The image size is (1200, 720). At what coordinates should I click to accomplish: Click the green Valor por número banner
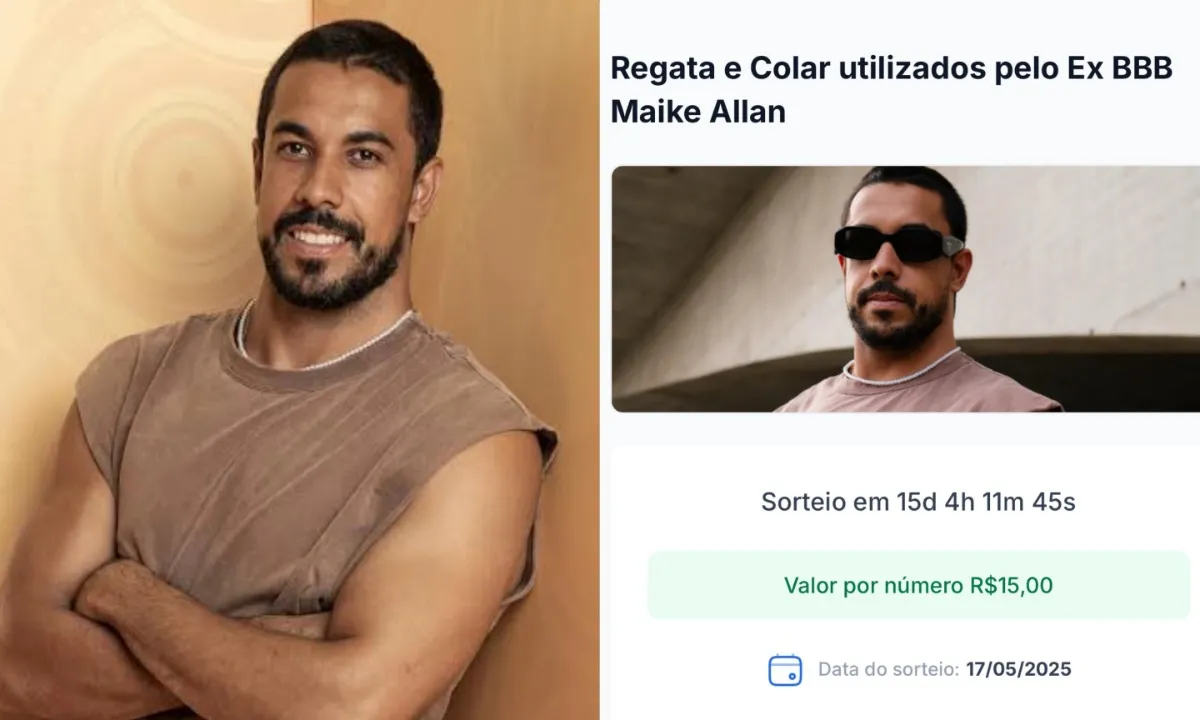click(x=918, y=585)
